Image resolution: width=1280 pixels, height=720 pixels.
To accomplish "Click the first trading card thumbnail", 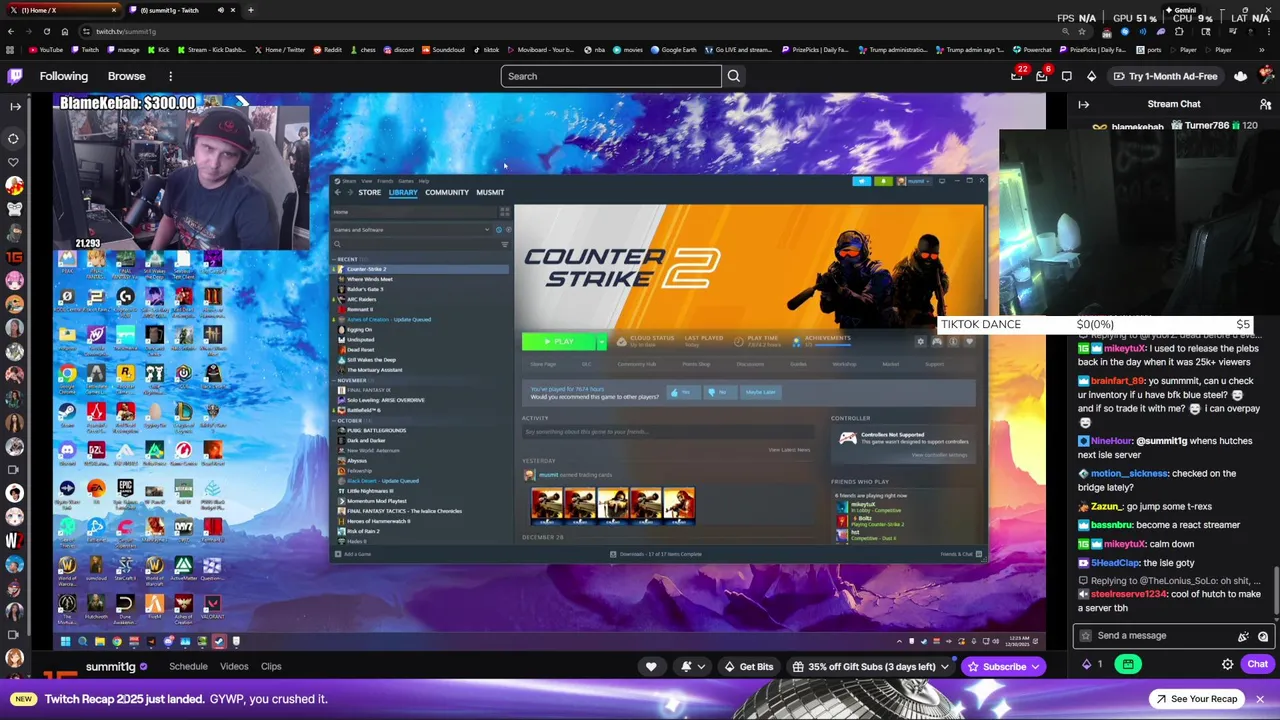I will tap(546, 505).
